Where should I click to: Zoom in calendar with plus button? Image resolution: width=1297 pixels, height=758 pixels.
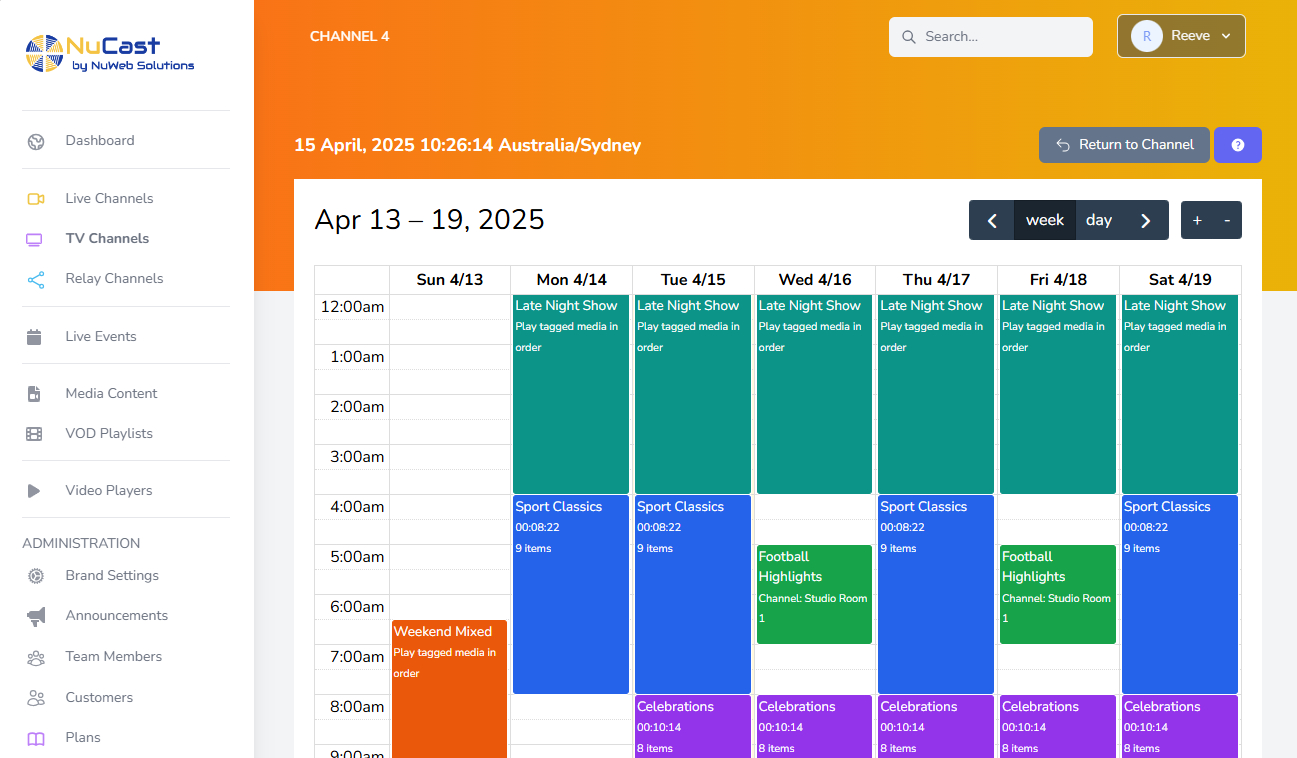tap(1197, 220)
